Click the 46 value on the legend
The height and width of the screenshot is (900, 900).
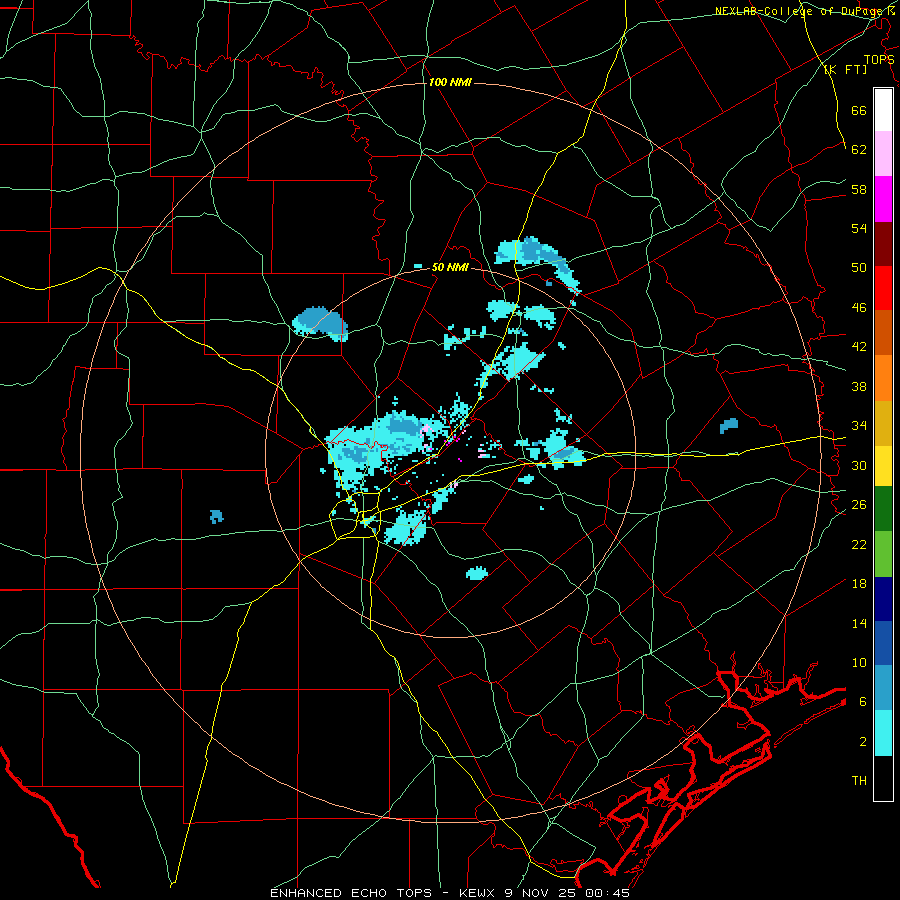pos(859,308)
